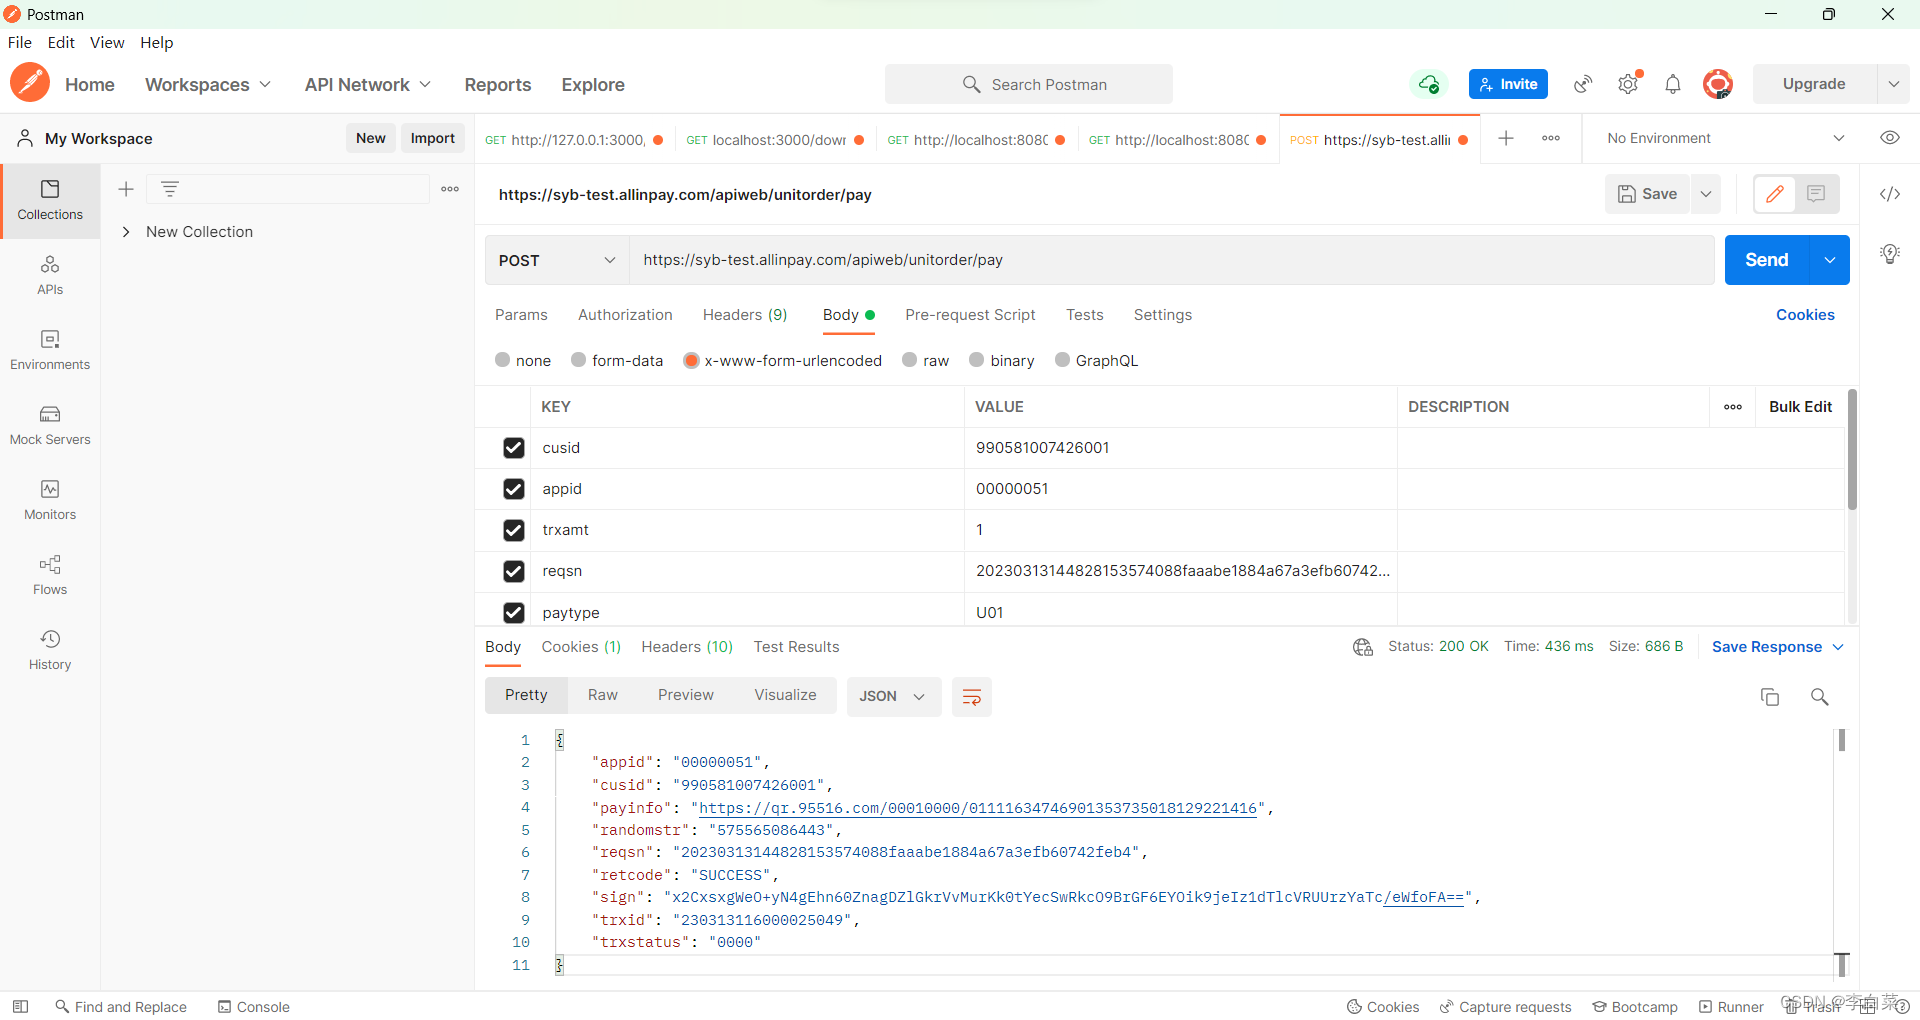Screen dimensions: 1920x1020
Task: Click the network information globe icon
Action: click(1363, 647)
